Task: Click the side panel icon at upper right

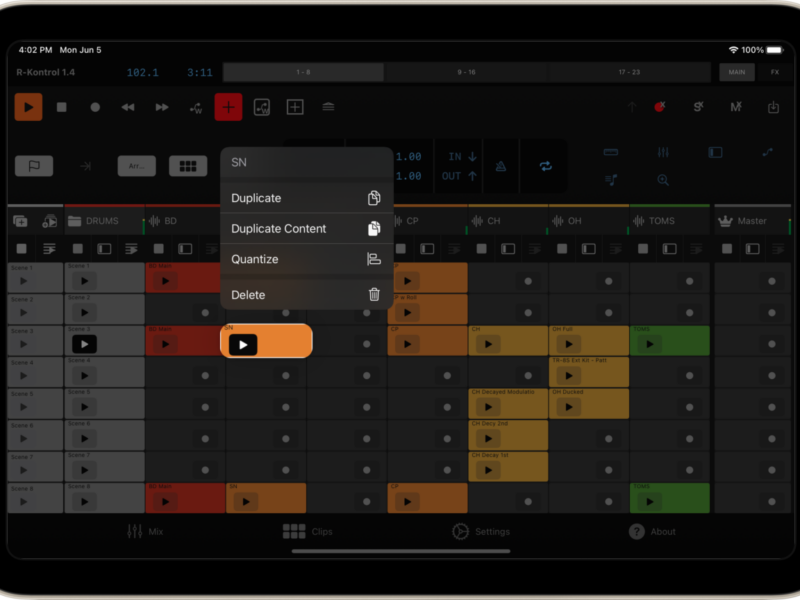Action: point(715,152)
